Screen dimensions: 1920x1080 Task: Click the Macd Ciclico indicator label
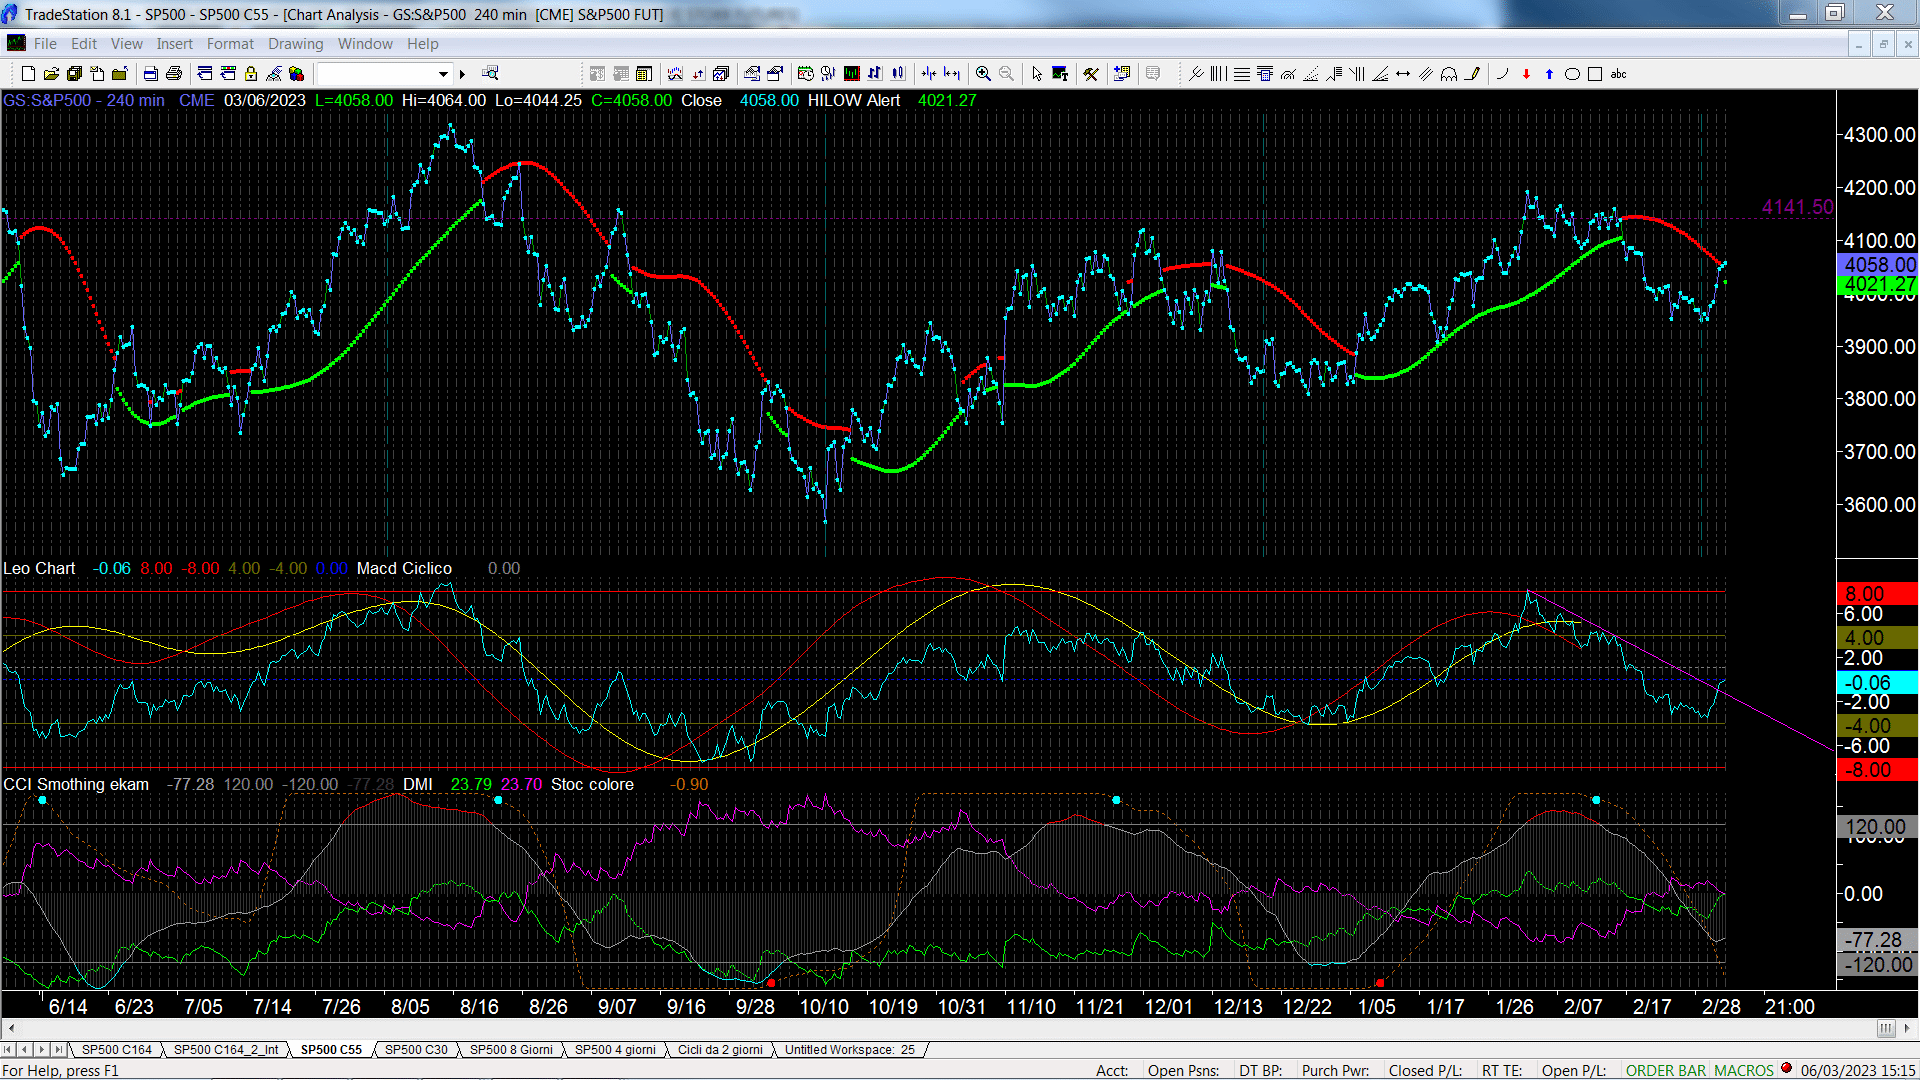(x=404, y=569)
